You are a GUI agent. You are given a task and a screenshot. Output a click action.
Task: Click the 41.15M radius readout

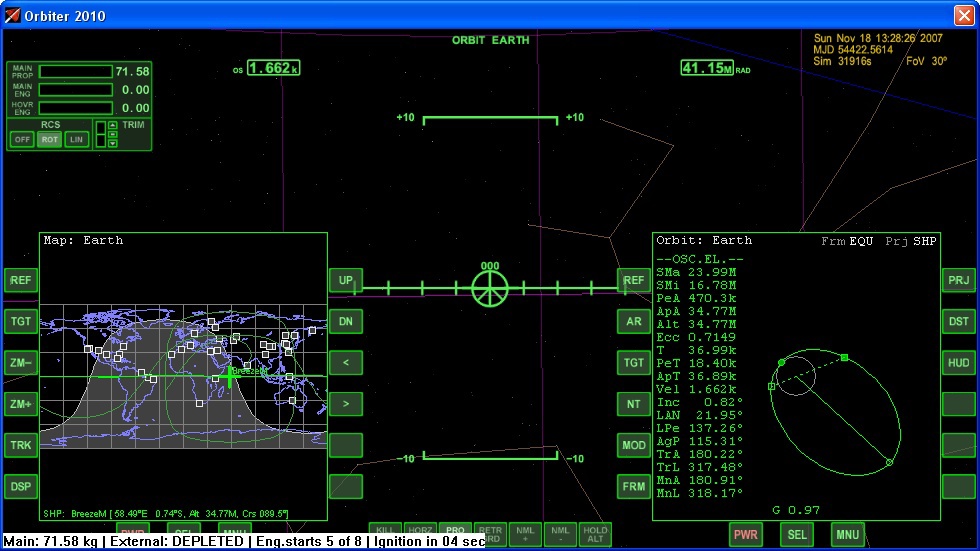pyautogui.click(x=707, y=68)
